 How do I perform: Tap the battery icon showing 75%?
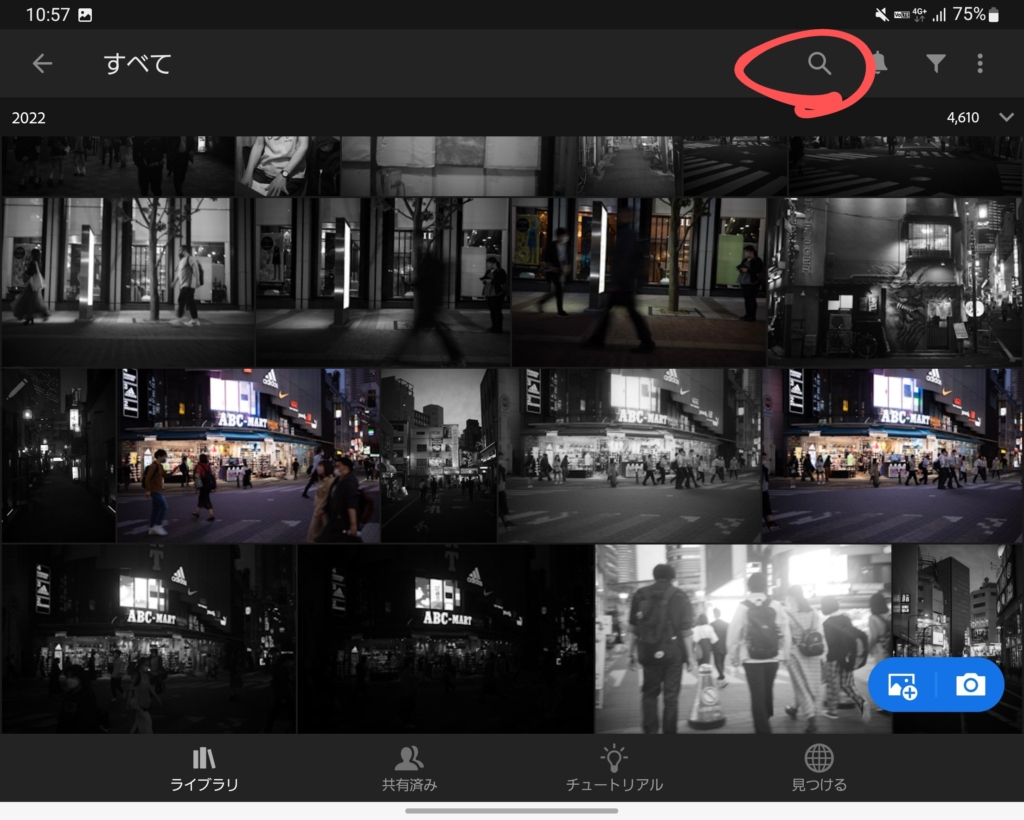[993, 14]
